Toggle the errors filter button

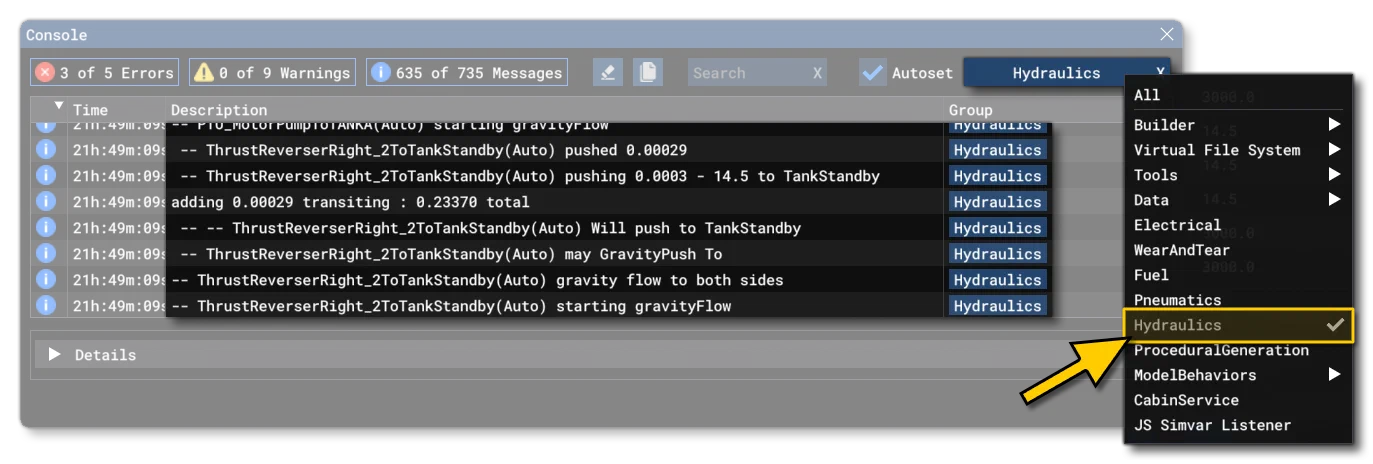104,72
